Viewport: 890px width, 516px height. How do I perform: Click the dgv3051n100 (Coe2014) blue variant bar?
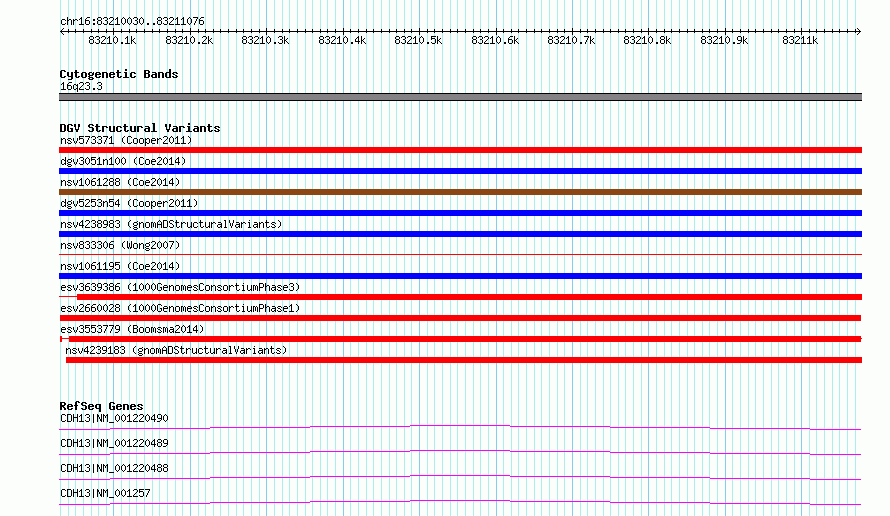click(460, 171)
